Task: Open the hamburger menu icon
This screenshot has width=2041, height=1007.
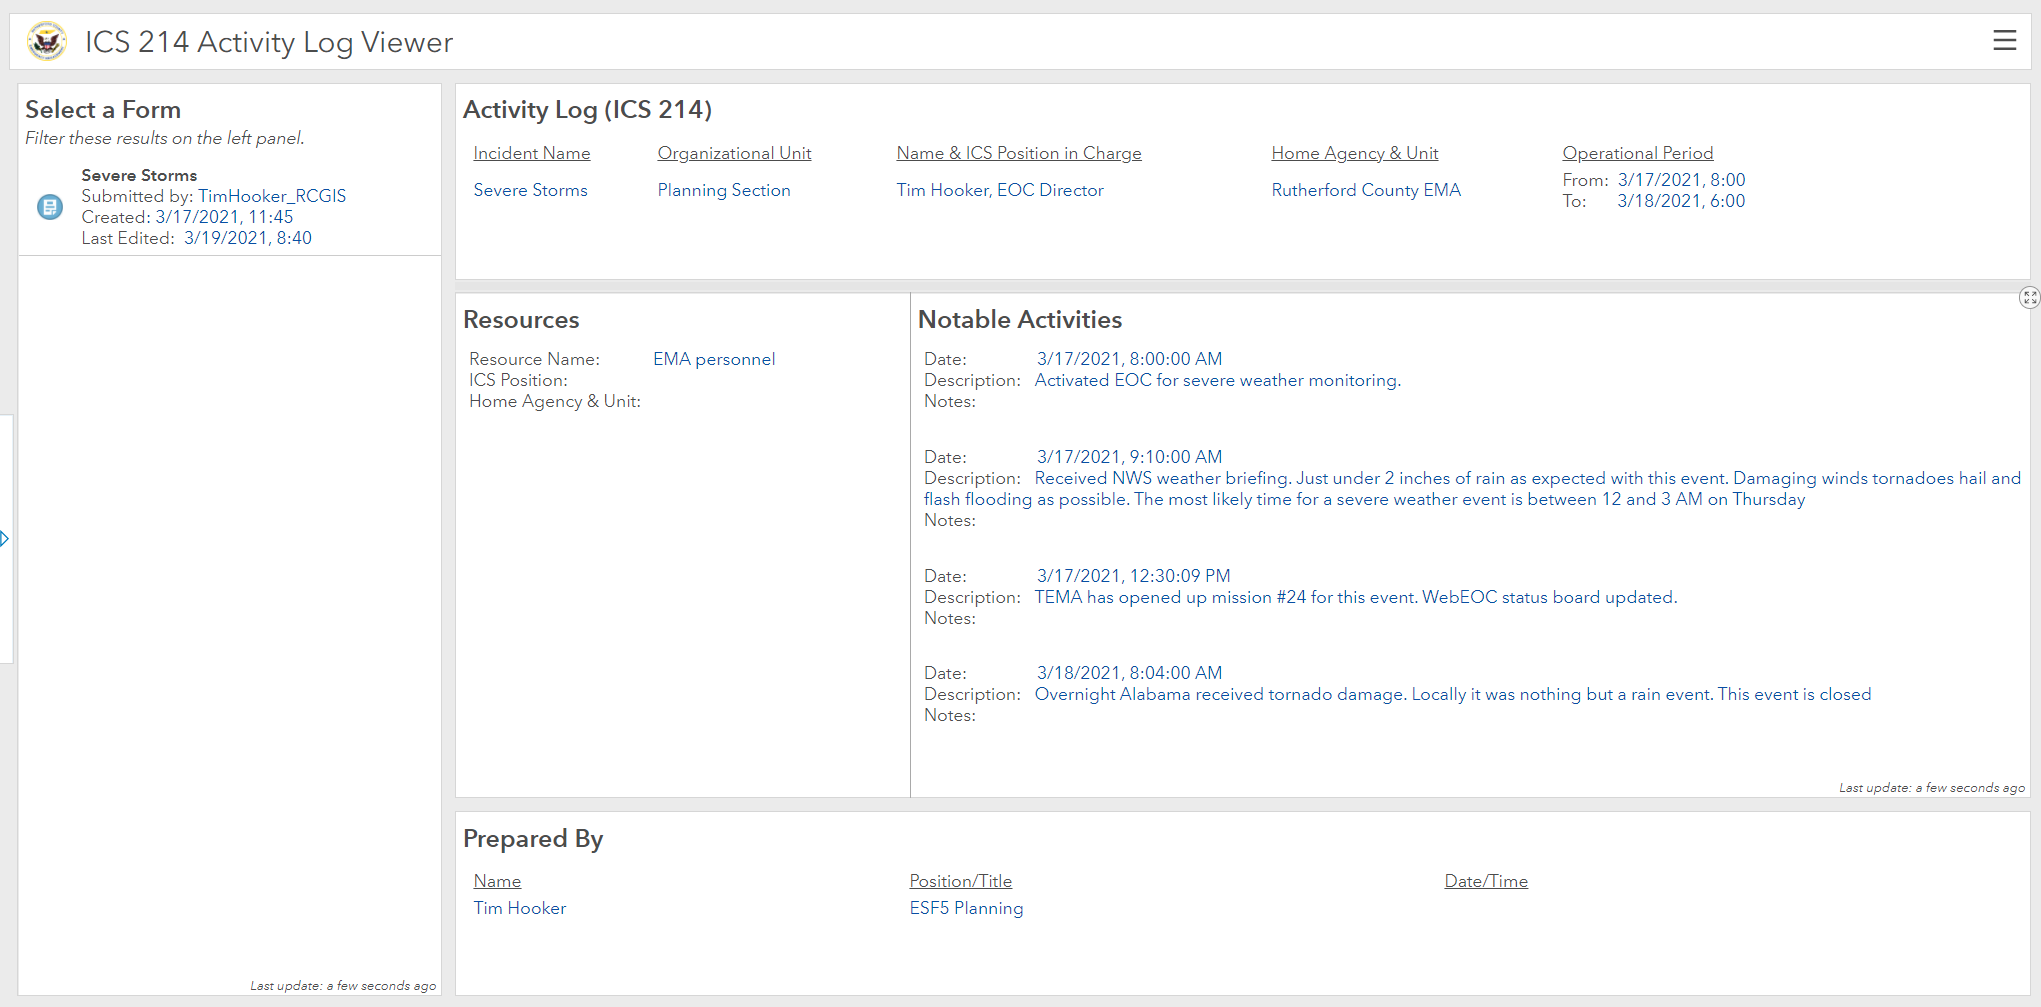Action: click(x=2004, y=40)
